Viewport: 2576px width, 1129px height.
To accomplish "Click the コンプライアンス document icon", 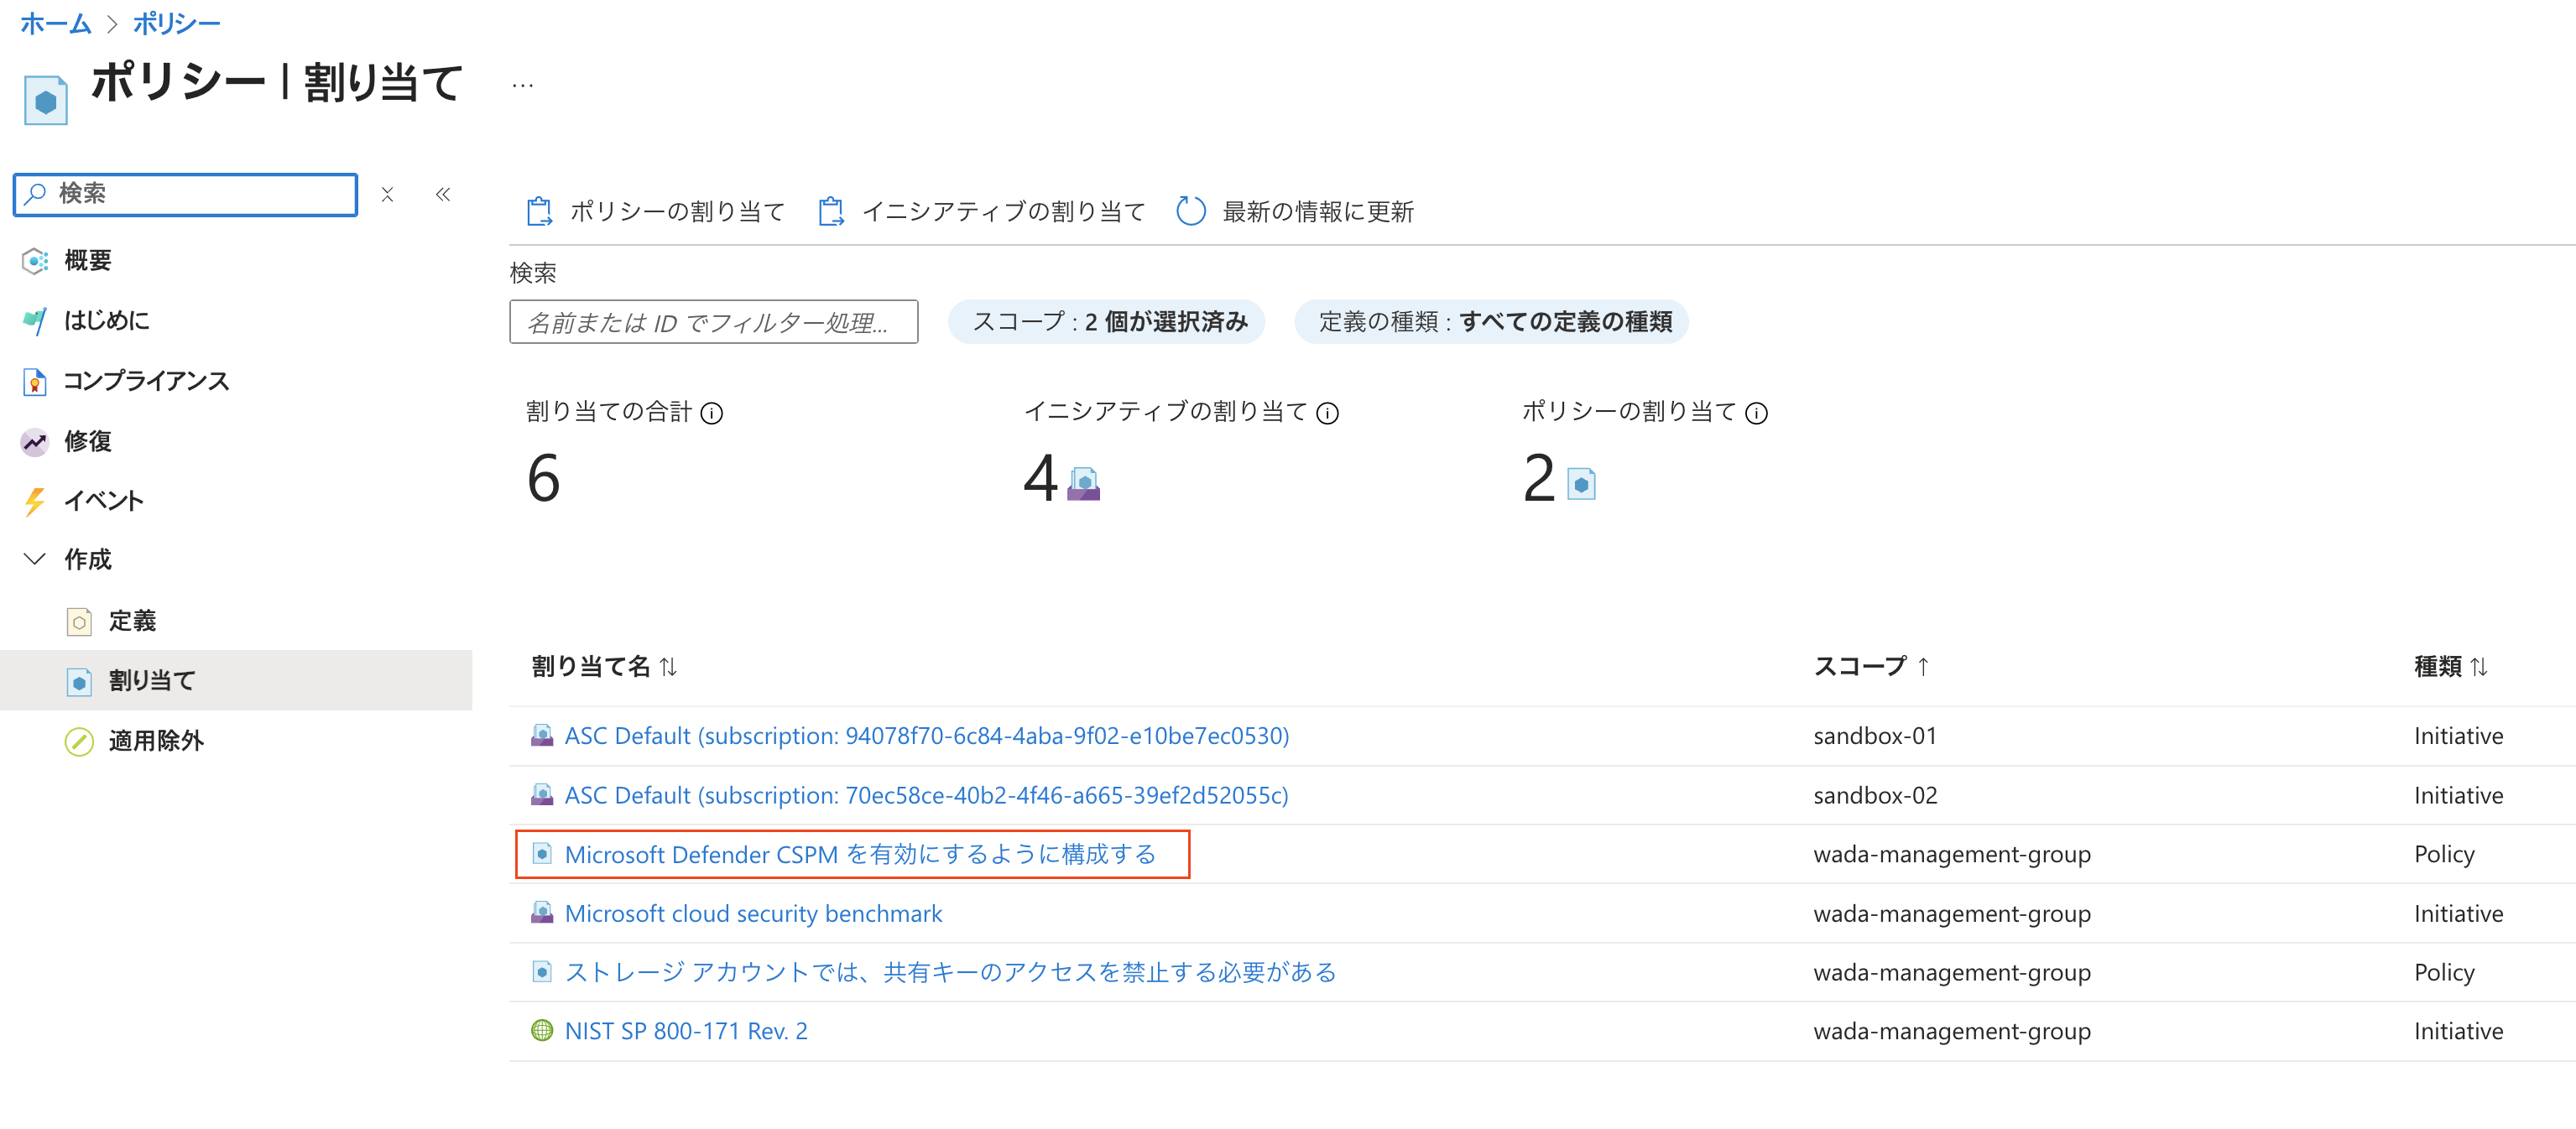I will (x=35, y=381).
